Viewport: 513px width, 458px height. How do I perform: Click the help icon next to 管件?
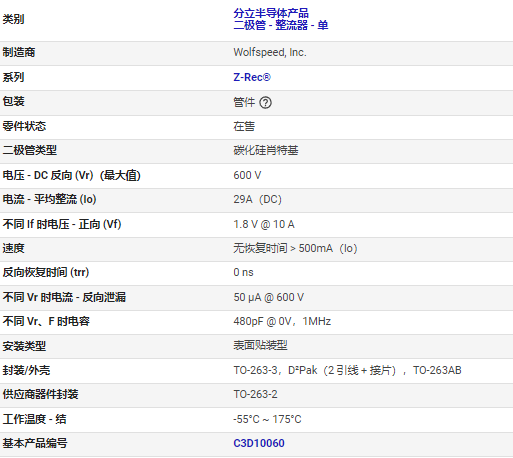(265, 103)
